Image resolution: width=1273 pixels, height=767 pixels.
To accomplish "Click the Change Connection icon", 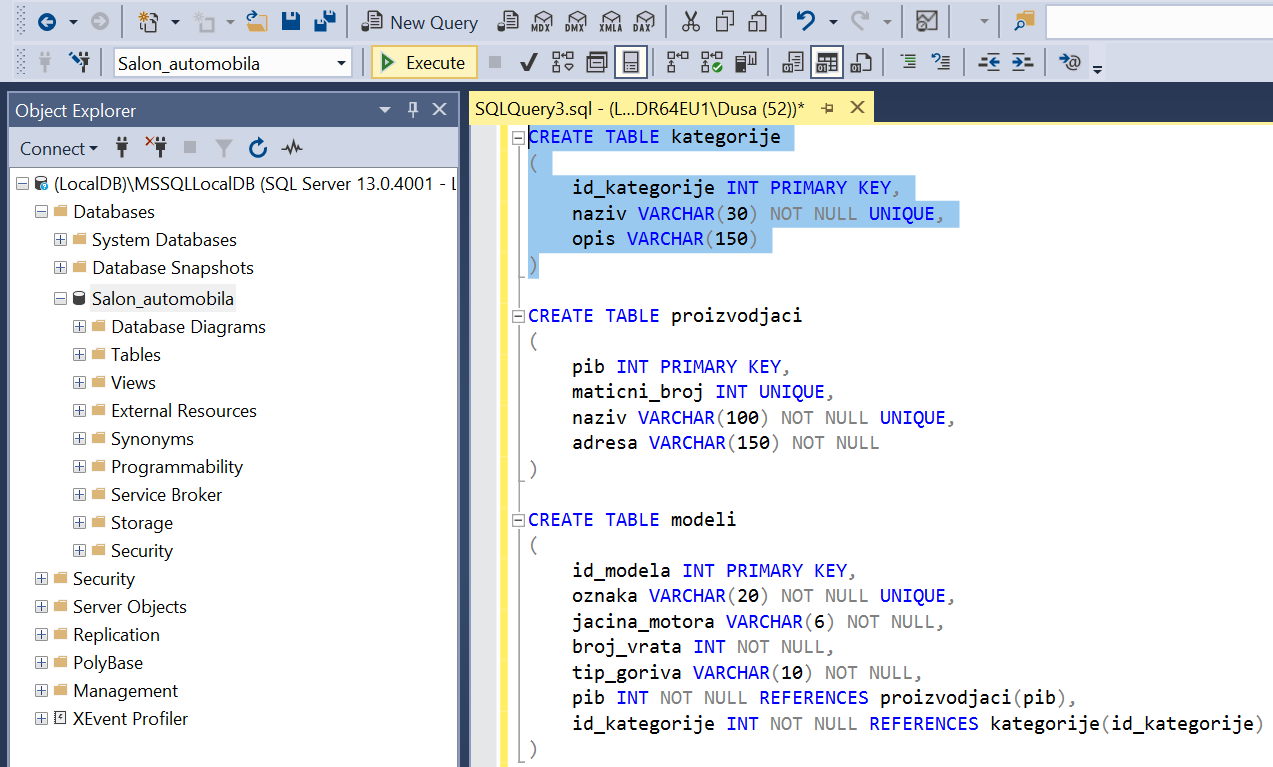I will click(x=79, y=63).
